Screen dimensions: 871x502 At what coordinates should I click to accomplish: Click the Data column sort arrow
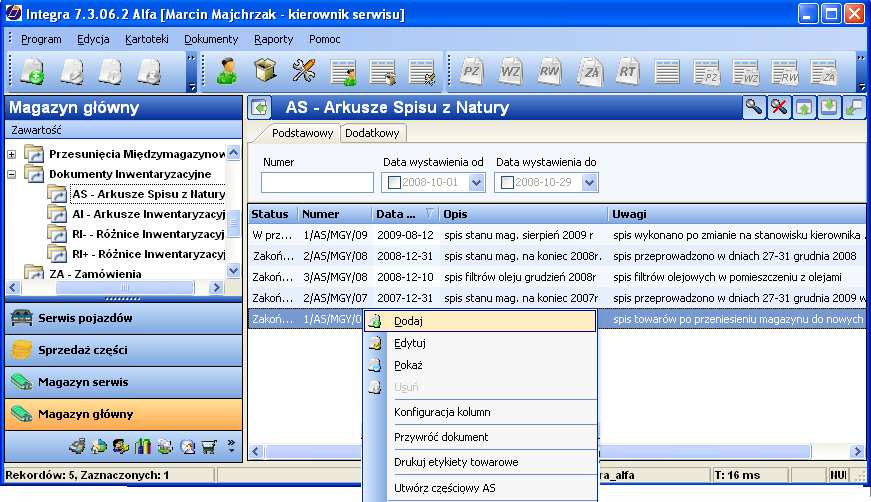[x=429, y=213]
